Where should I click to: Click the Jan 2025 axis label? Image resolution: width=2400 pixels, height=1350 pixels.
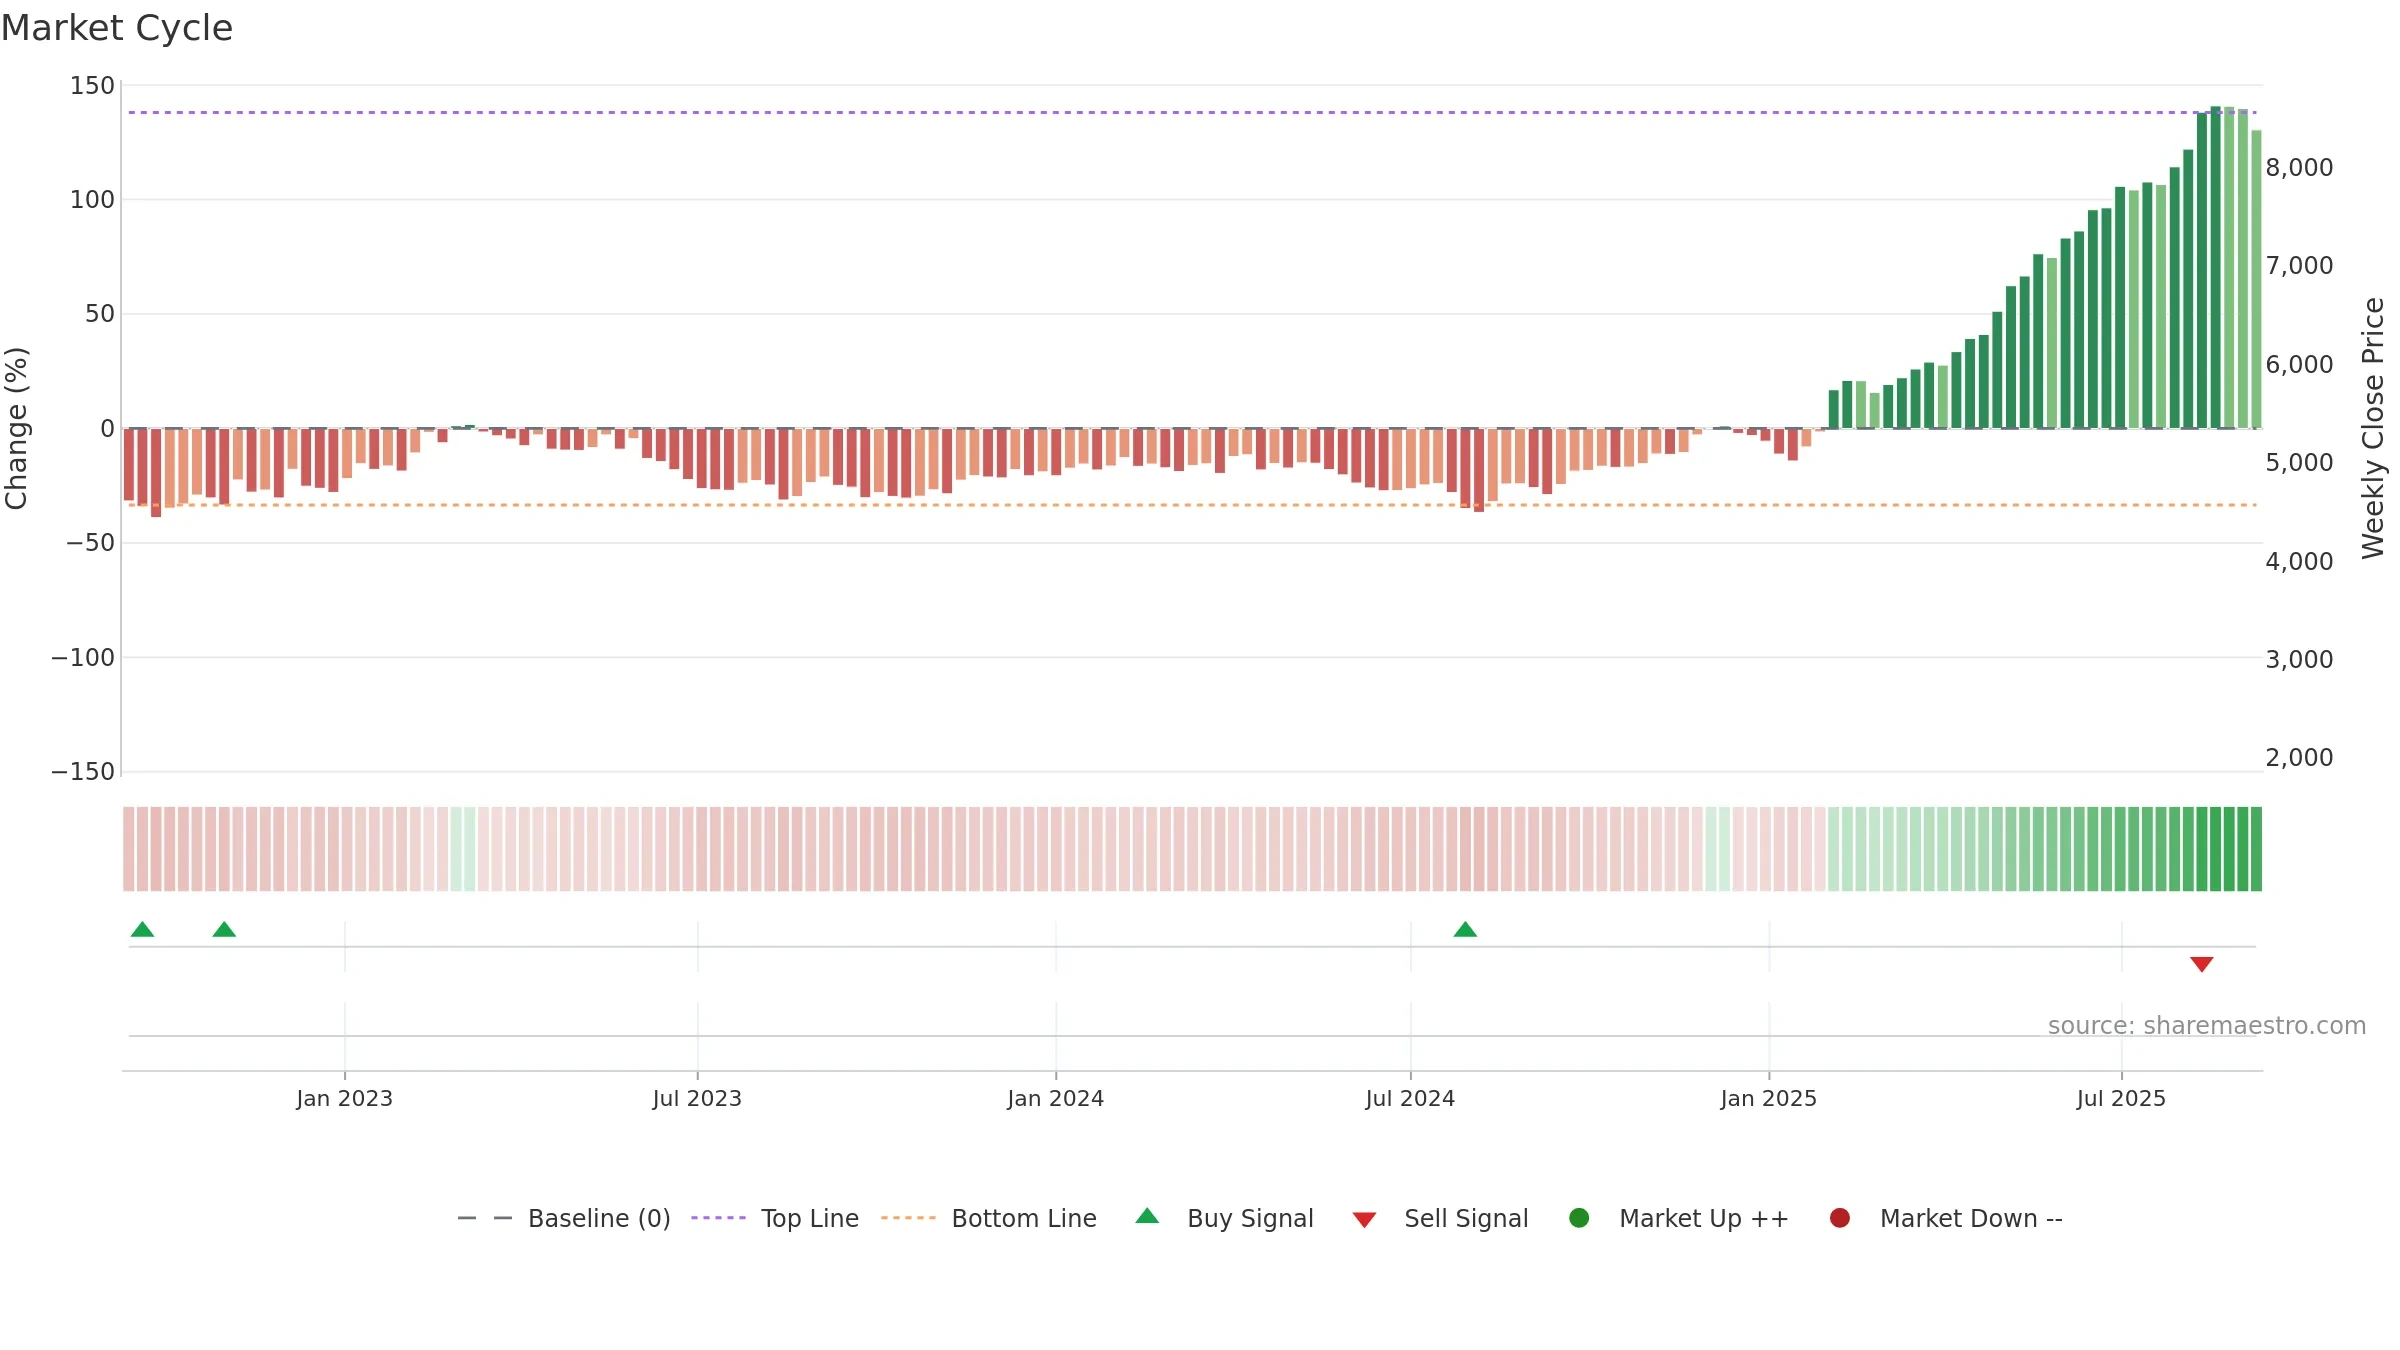pyautogui.click(x=1768, y=1099)
